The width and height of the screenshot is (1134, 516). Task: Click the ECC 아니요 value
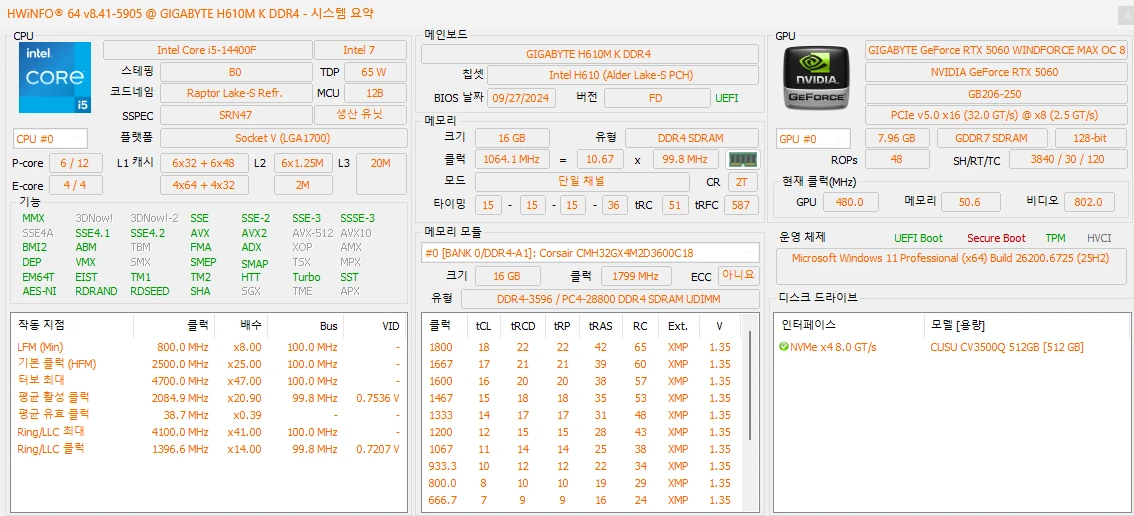coord(738,276)
